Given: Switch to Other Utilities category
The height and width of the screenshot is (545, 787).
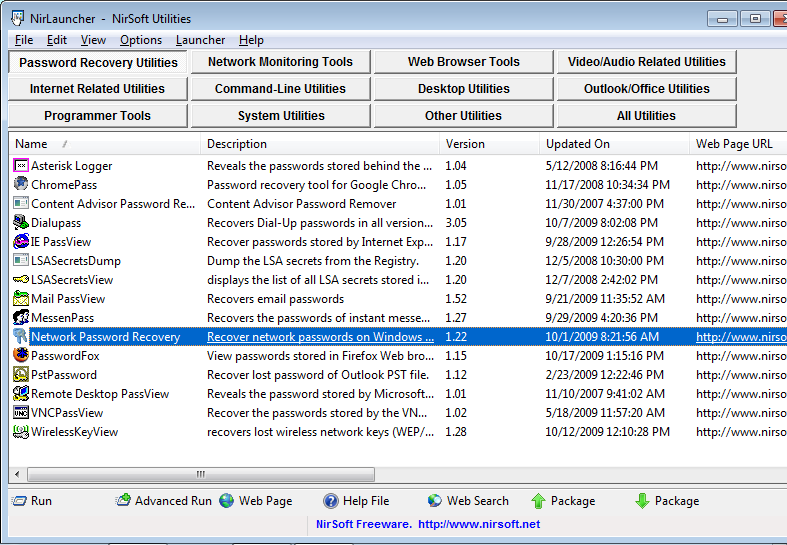Looking at the screenshot, I should 464,116.
